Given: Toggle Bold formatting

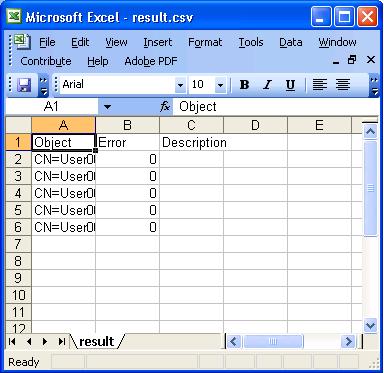Looking at the screenshot, I should click(x=244, y=85).
